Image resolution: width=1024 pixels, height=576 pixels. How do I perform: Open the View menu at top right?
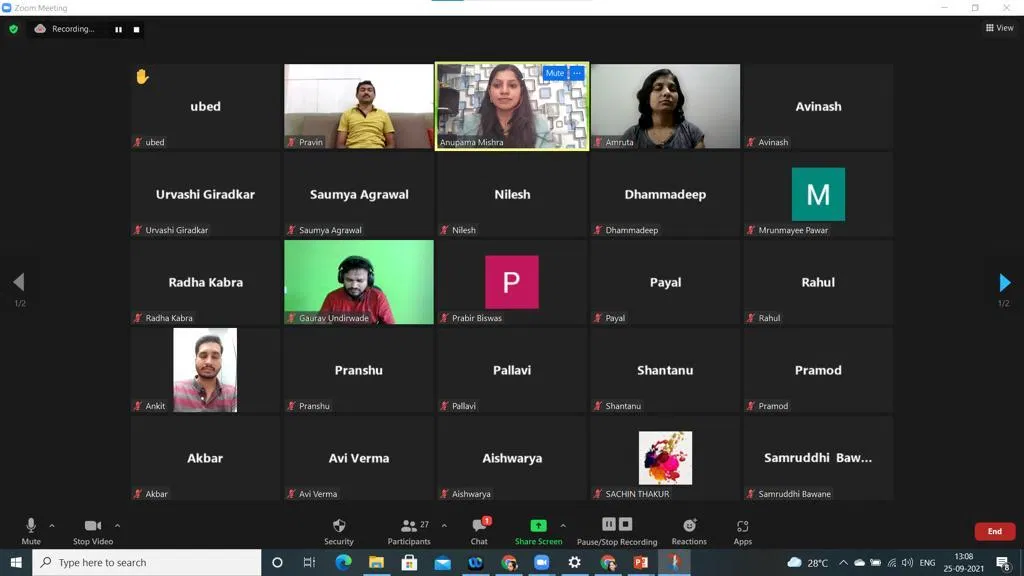coord(999,28)
